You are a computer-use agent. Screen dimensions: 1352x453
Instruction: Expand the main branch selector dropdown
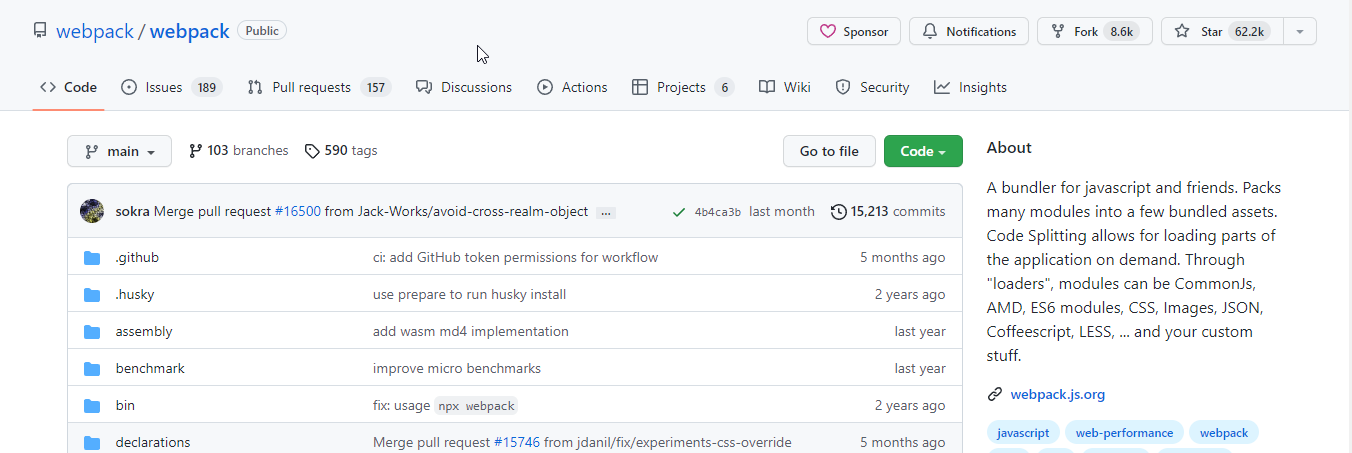[x=120, y=151]
